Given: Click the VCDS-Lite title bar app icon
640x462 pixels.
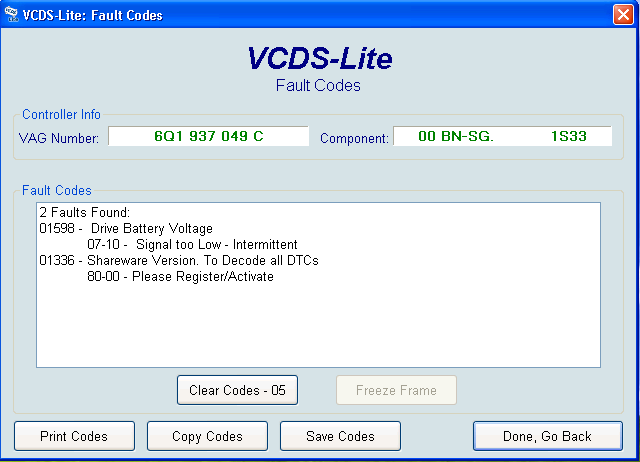Looking at the screenshot, I should (11, 14).
